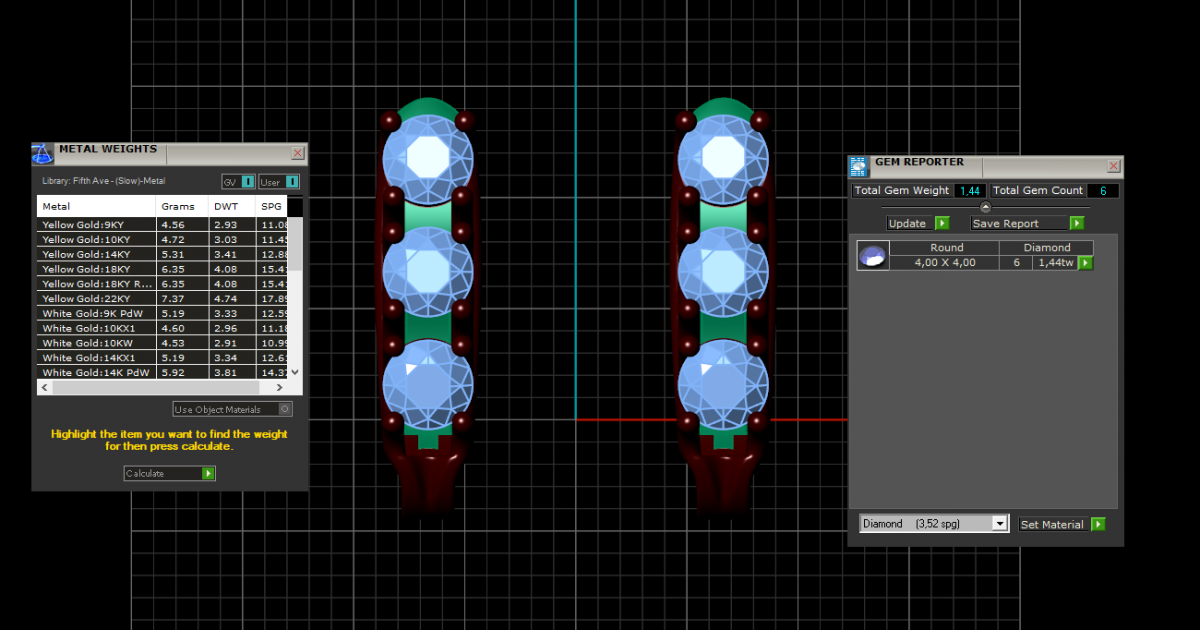Toggle the GV switch in Metal Weights
Image resolution: width=1200 pixels, height=630 pixels.
(x=239, y=182)
